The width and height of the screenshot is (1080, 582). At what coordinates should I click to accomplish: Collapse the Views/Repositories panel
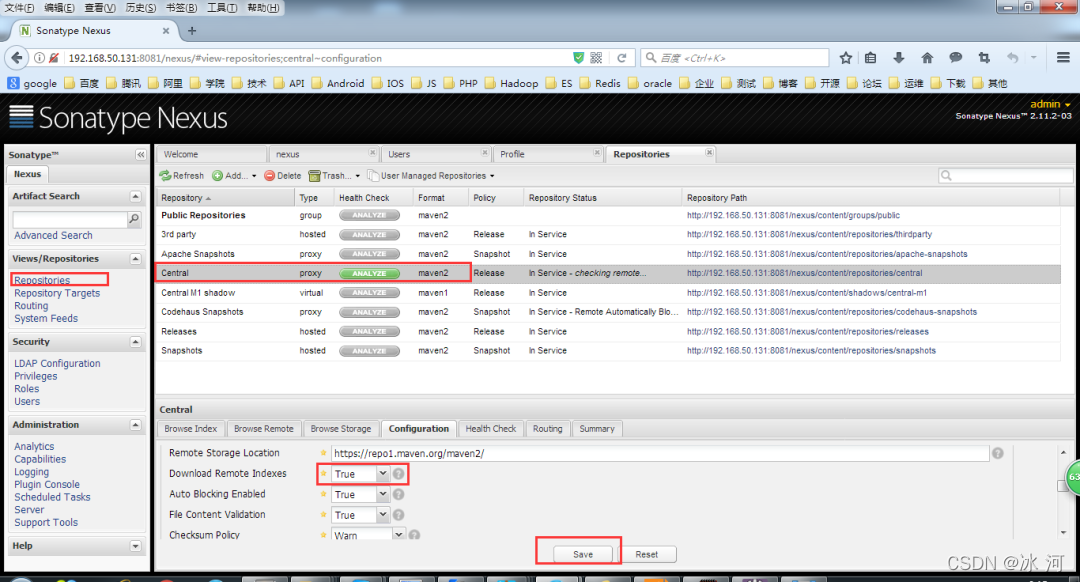click(x=136, y=259)
